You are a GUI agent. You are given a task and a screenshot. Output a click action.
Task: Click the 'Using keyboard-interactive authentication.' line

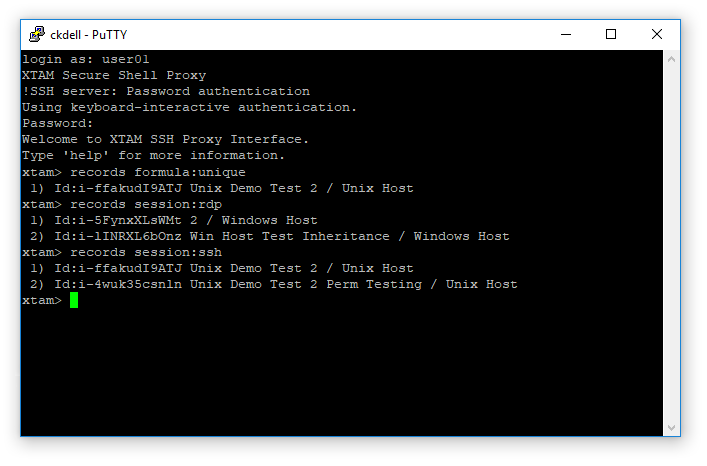(190, 108)
